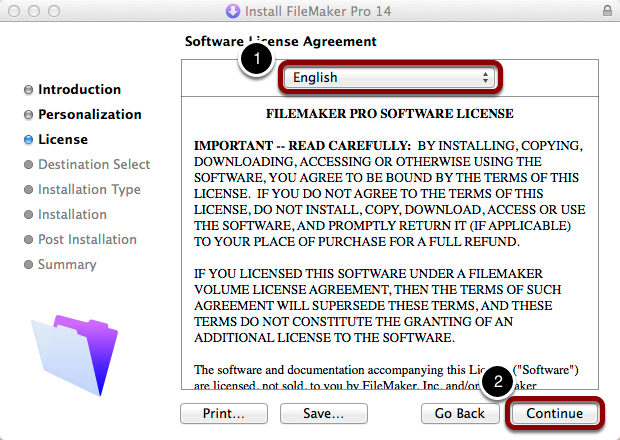Viewport: 620px width, 440px height.
Task: Click the FILEMAKER PRO SOFTWARE LICENSE title
Action: click(390, 114)
